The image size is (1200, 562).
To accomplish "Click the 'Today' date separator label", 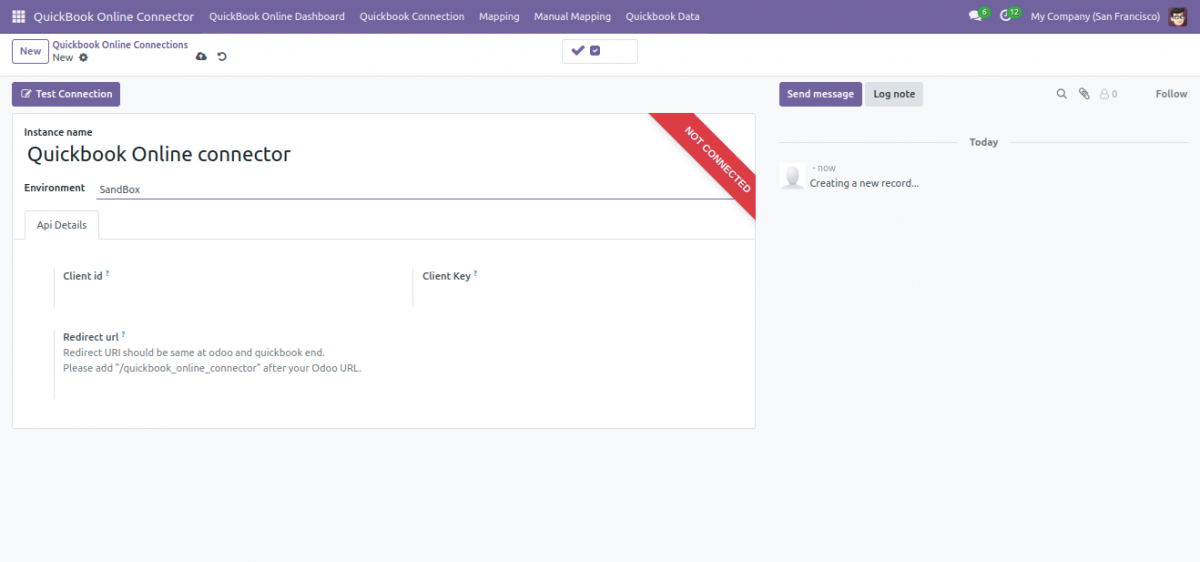I will tap(984, 142).
